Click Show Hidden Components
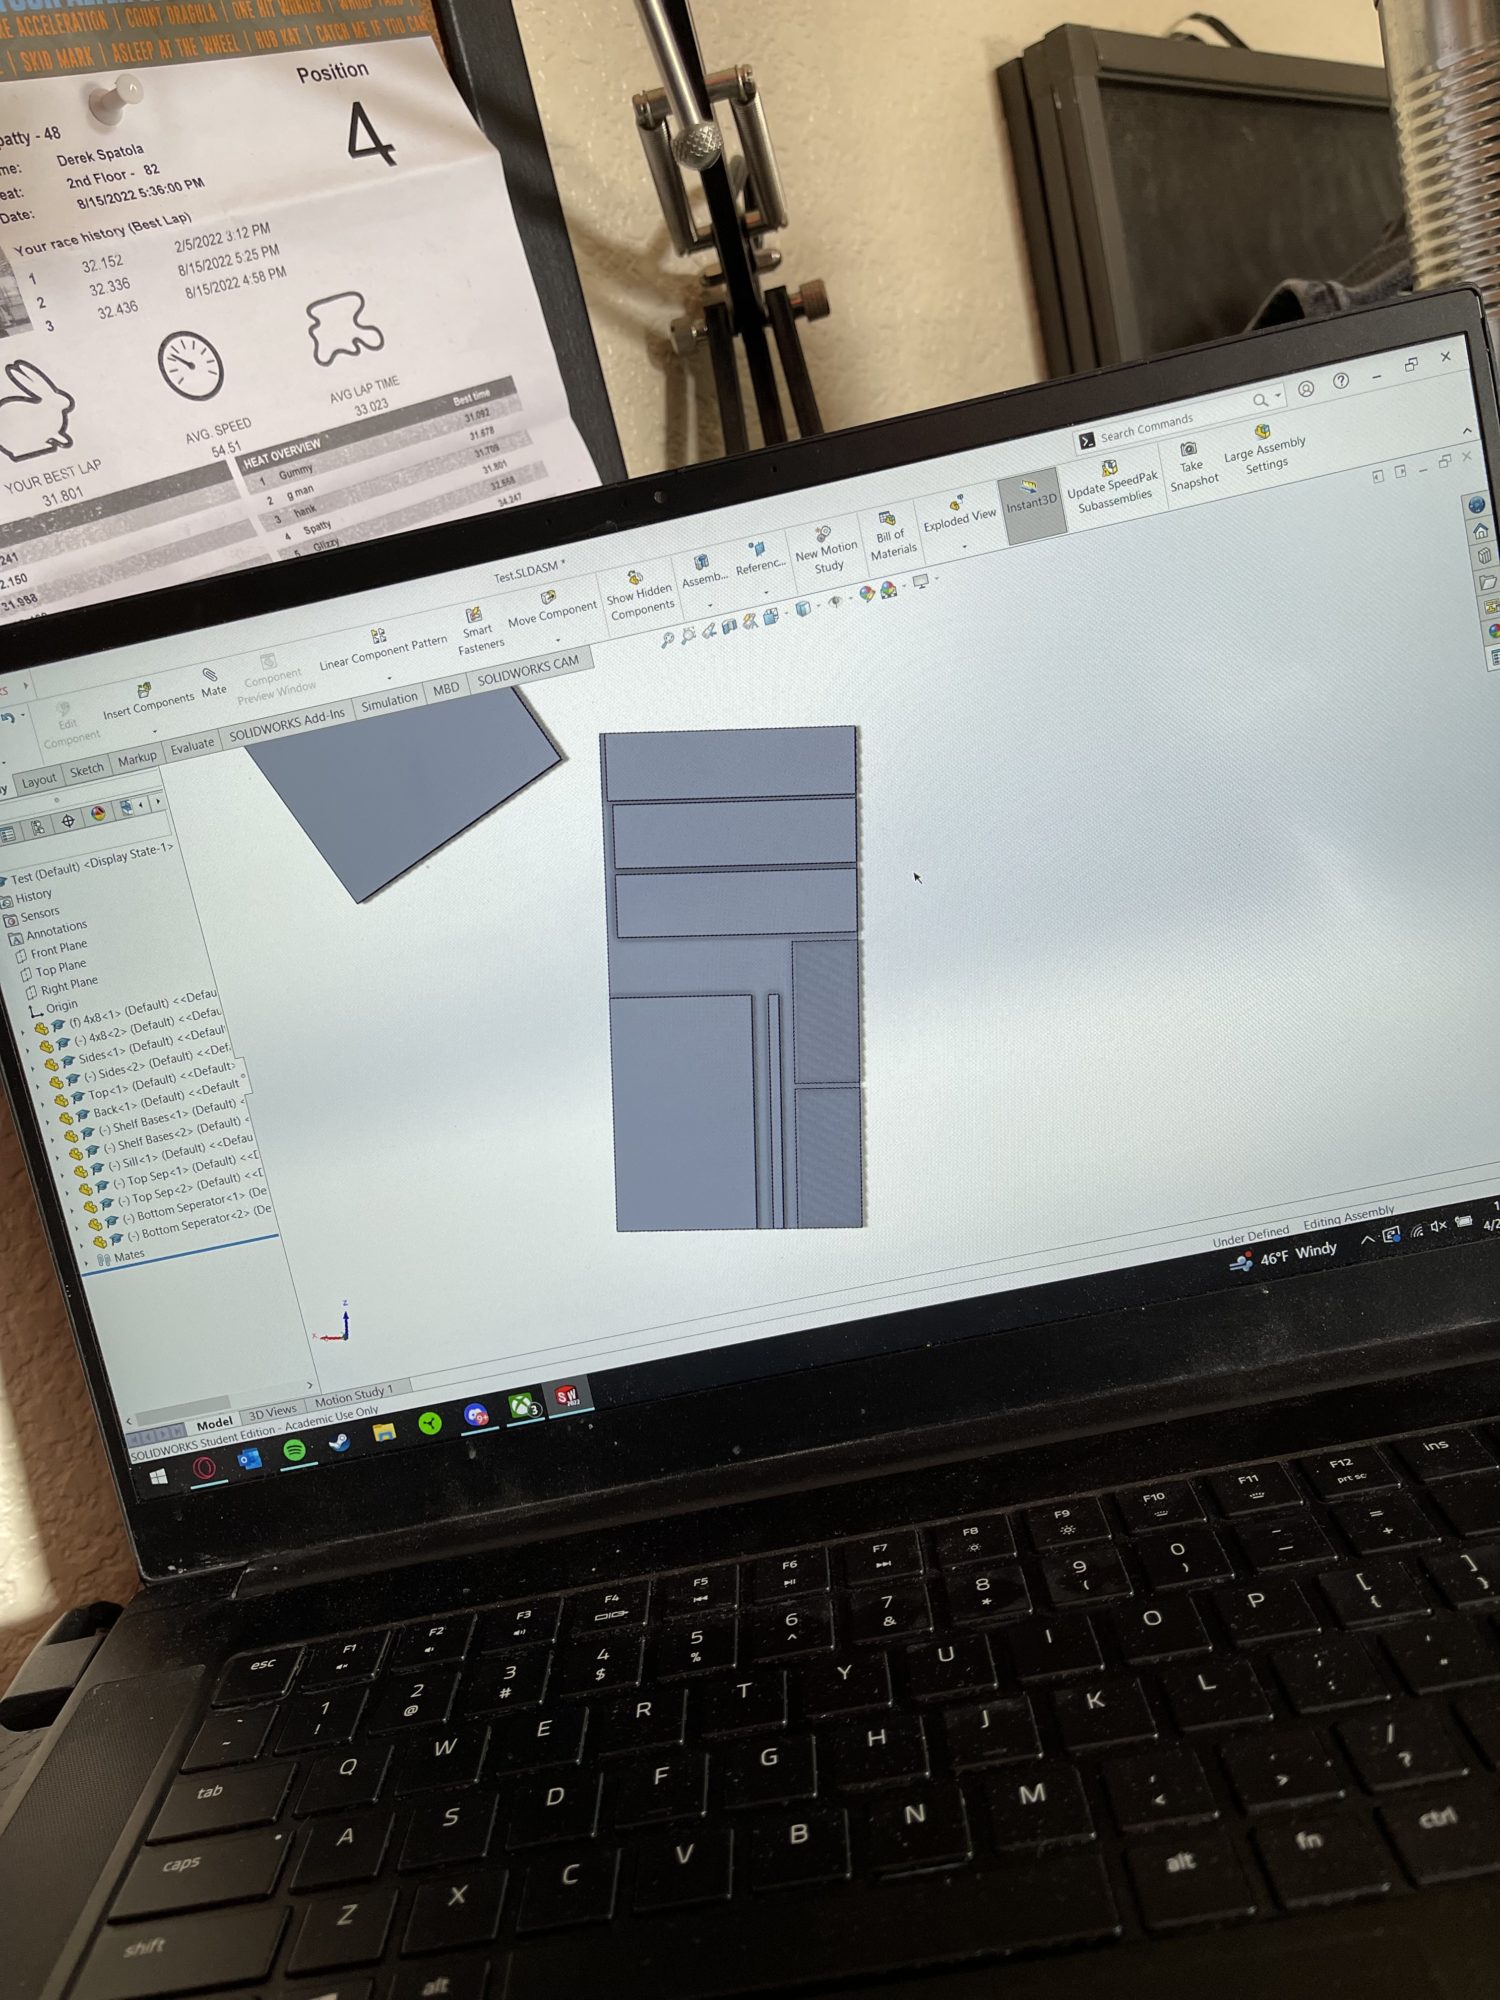The height and width of the screenshot is (2000, 1500). pos(639,595)
